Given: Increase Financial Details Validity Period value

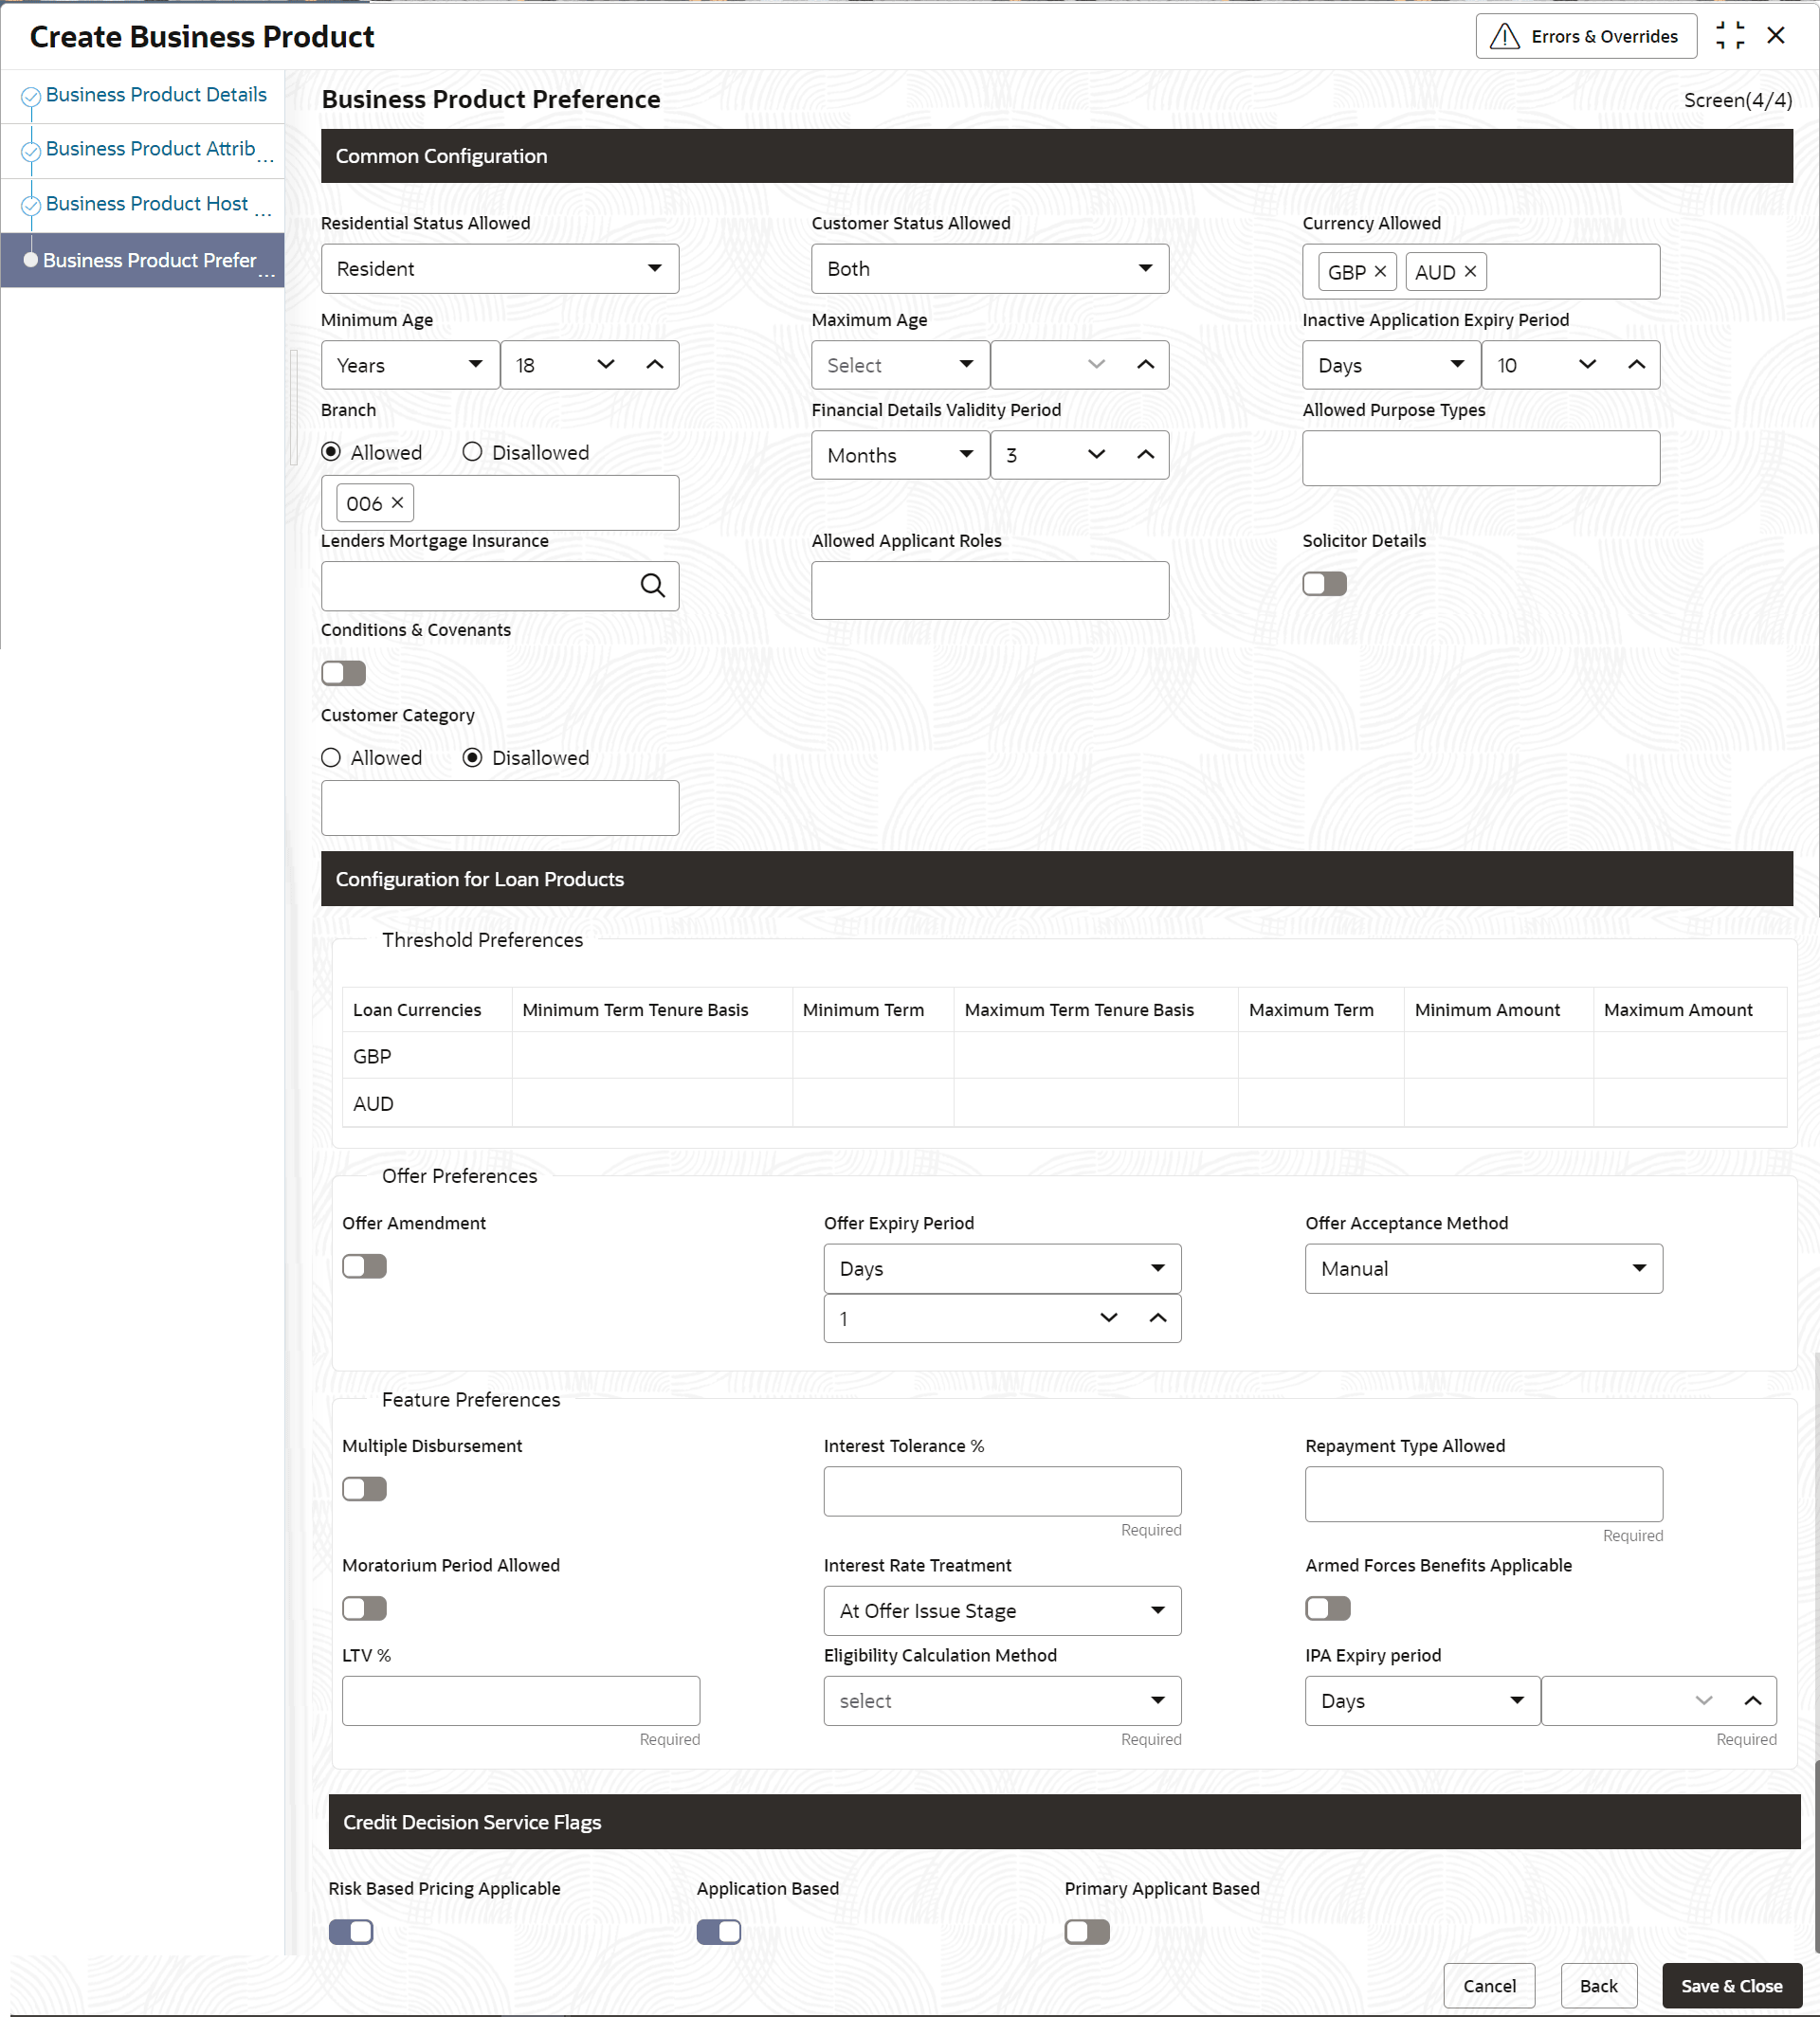Looking at the screenshot, I should coord(1146,455).
